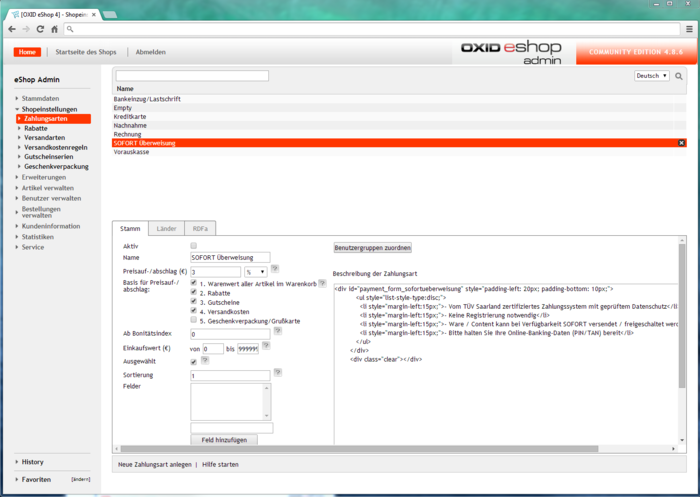Expand Erweiterungen menu group
This screenshot has height=497, width=700.
[x=44, y=177]
